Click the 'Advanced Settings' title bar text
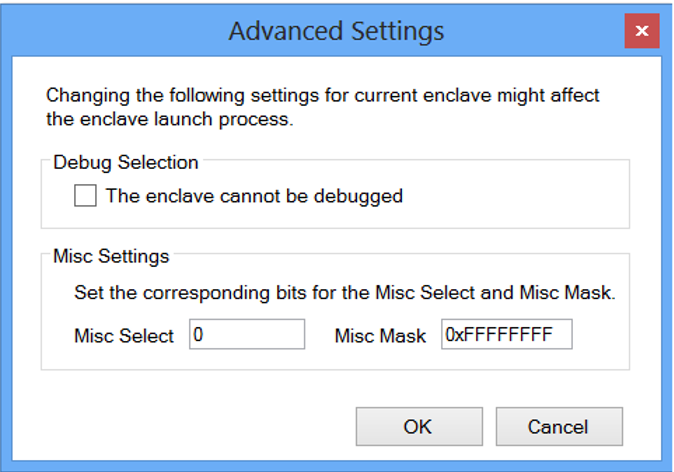 click(x=336, y=31)
